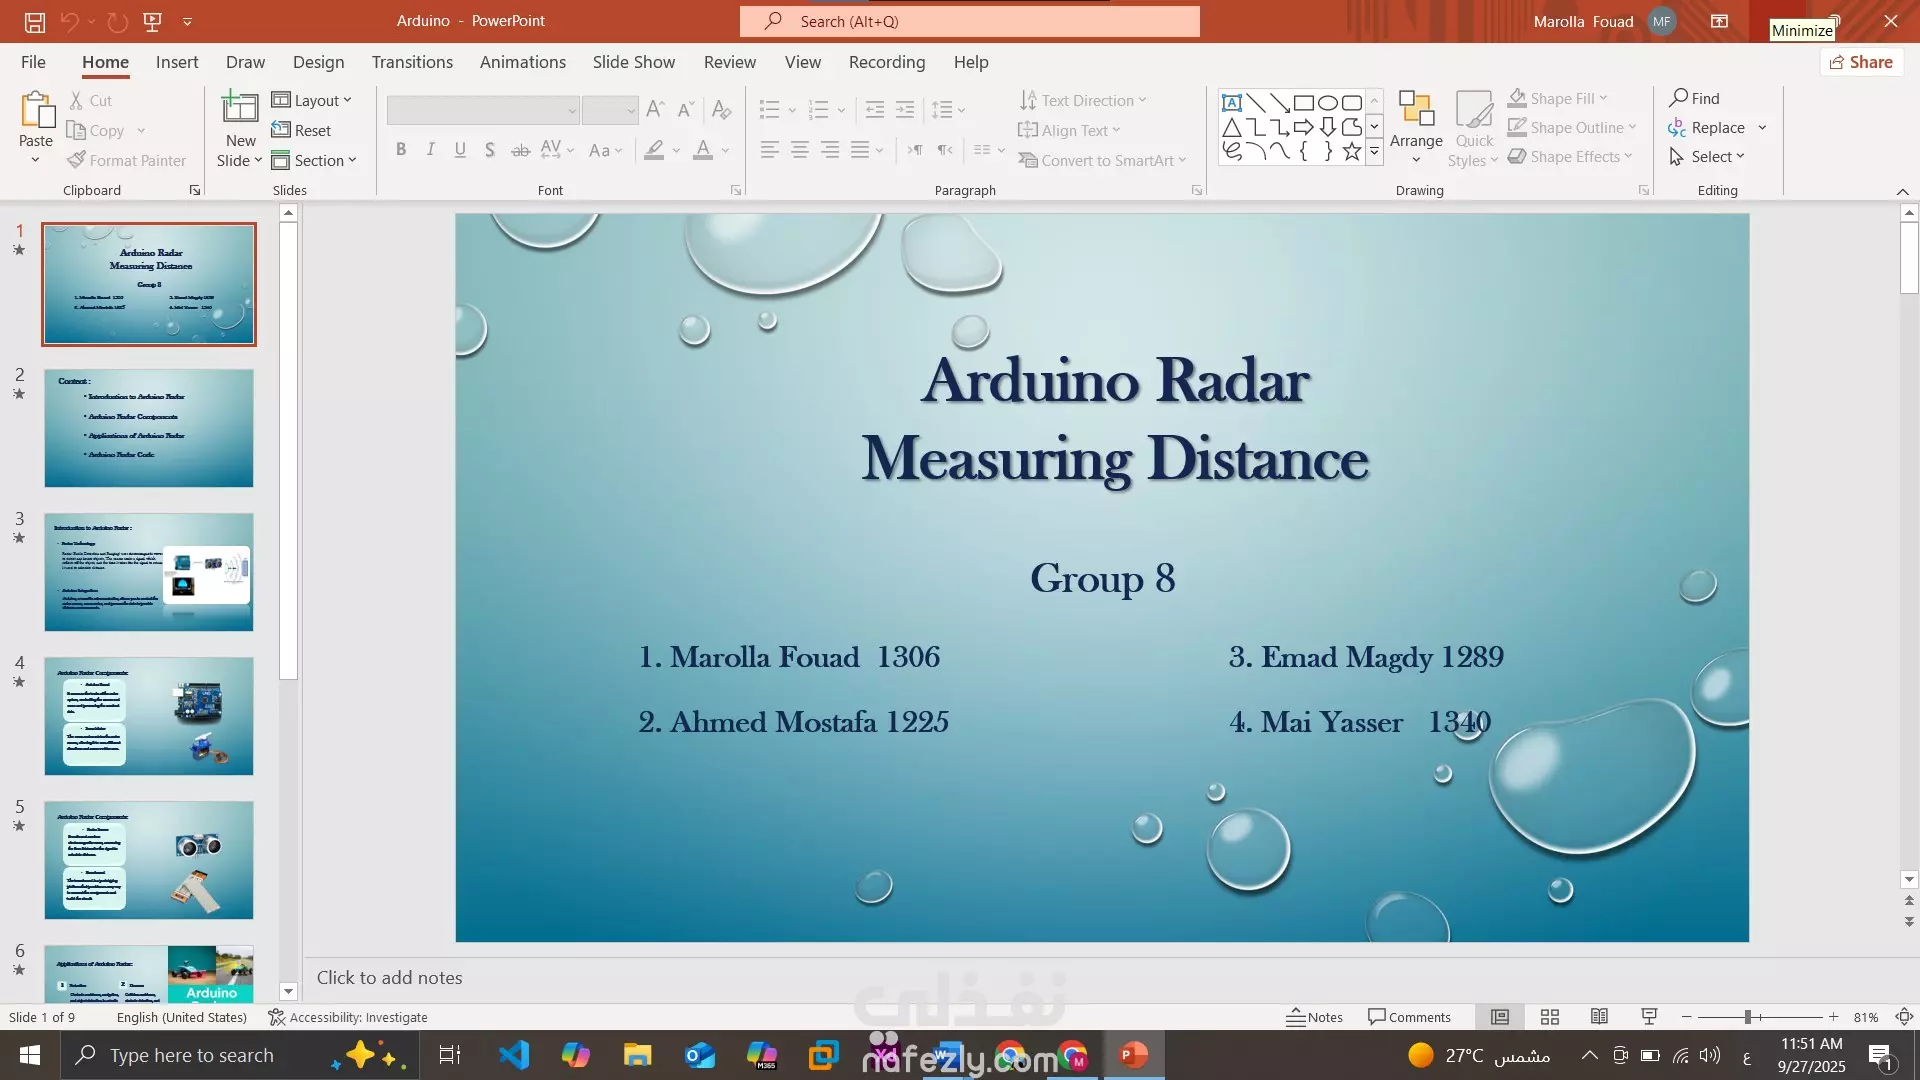Pick the star shape from the shapes gallery

tap(1352, 152)
